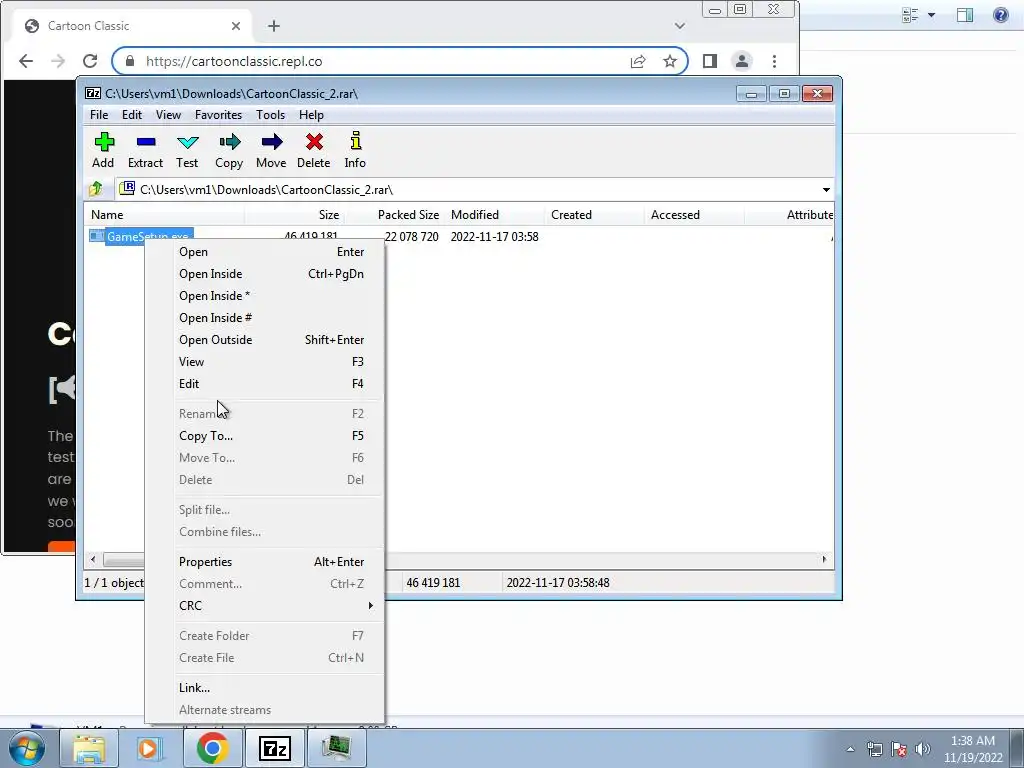Open the Info toolbar icon
1024x768 pixels.
point(355,150)
